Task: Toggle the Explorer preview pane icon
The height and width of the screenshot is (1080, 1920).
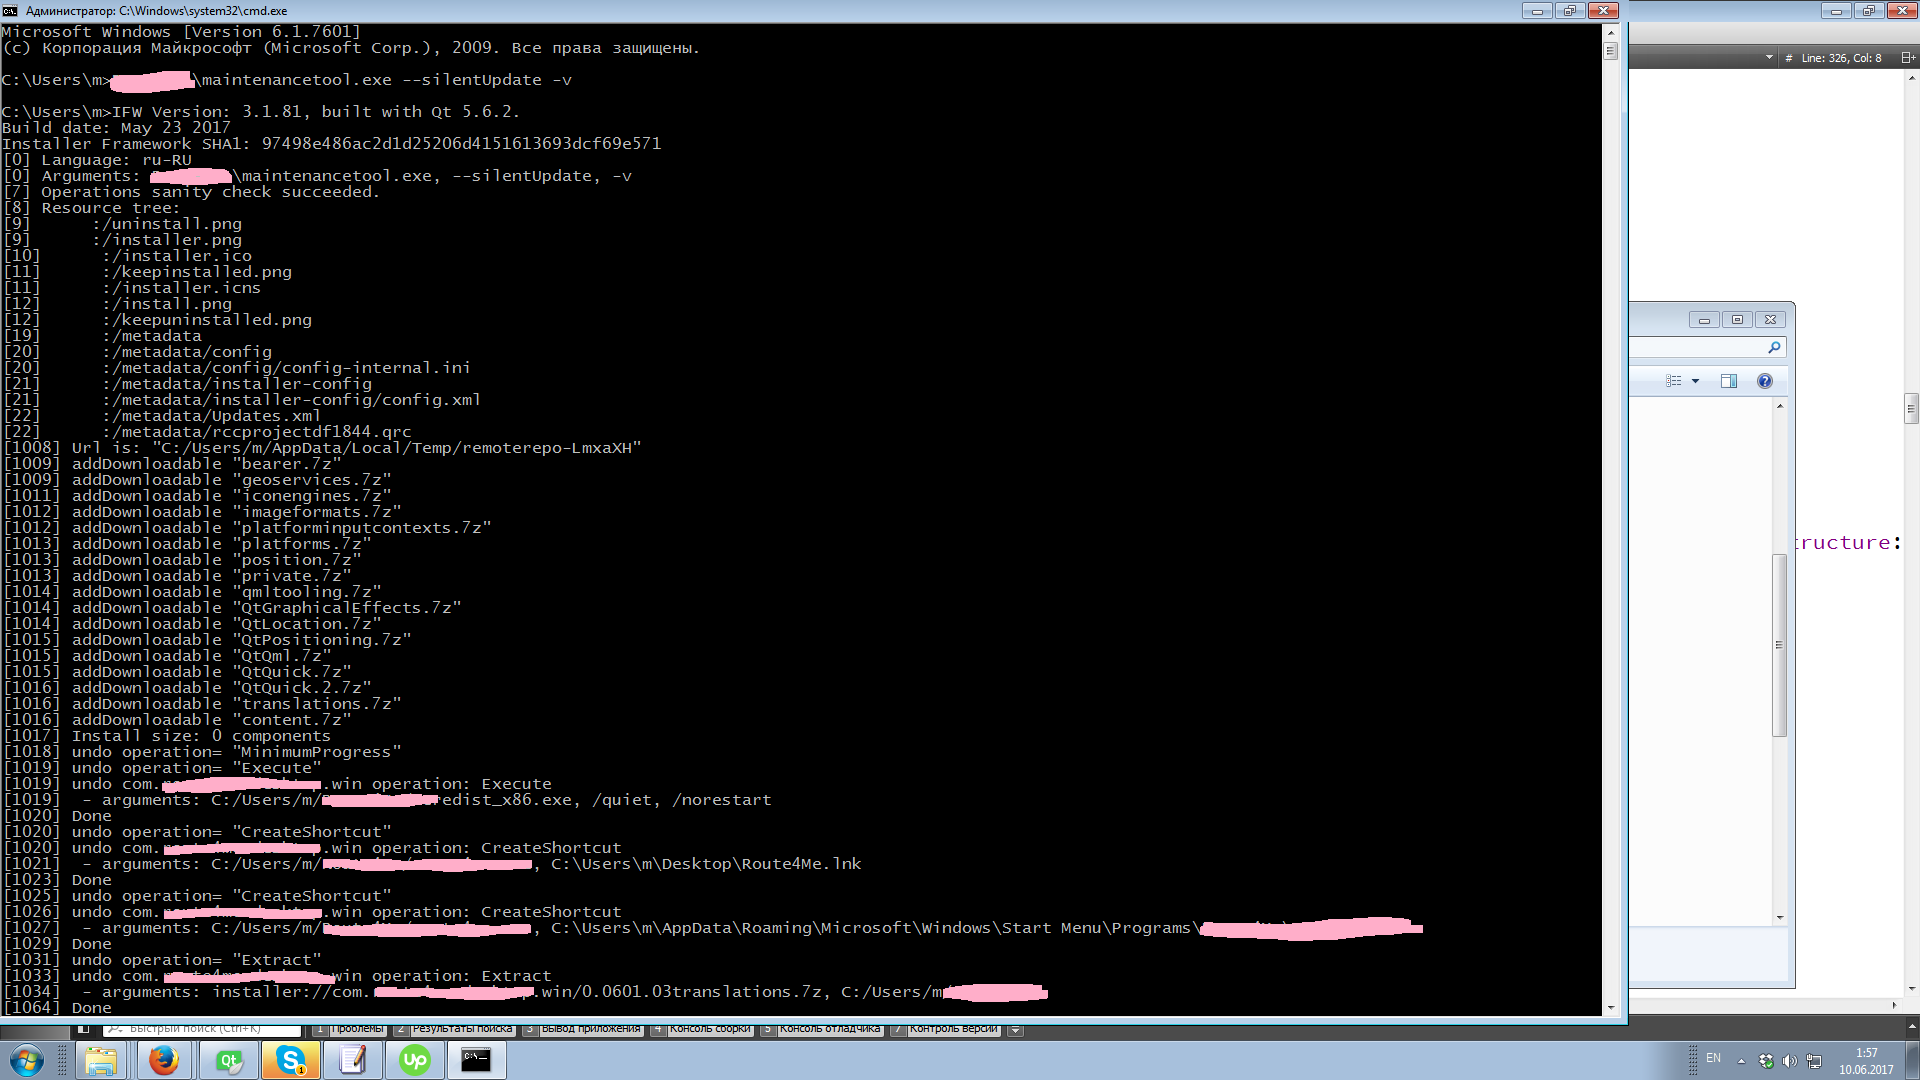Action: pyautogui.click(x=1728, y=381)
